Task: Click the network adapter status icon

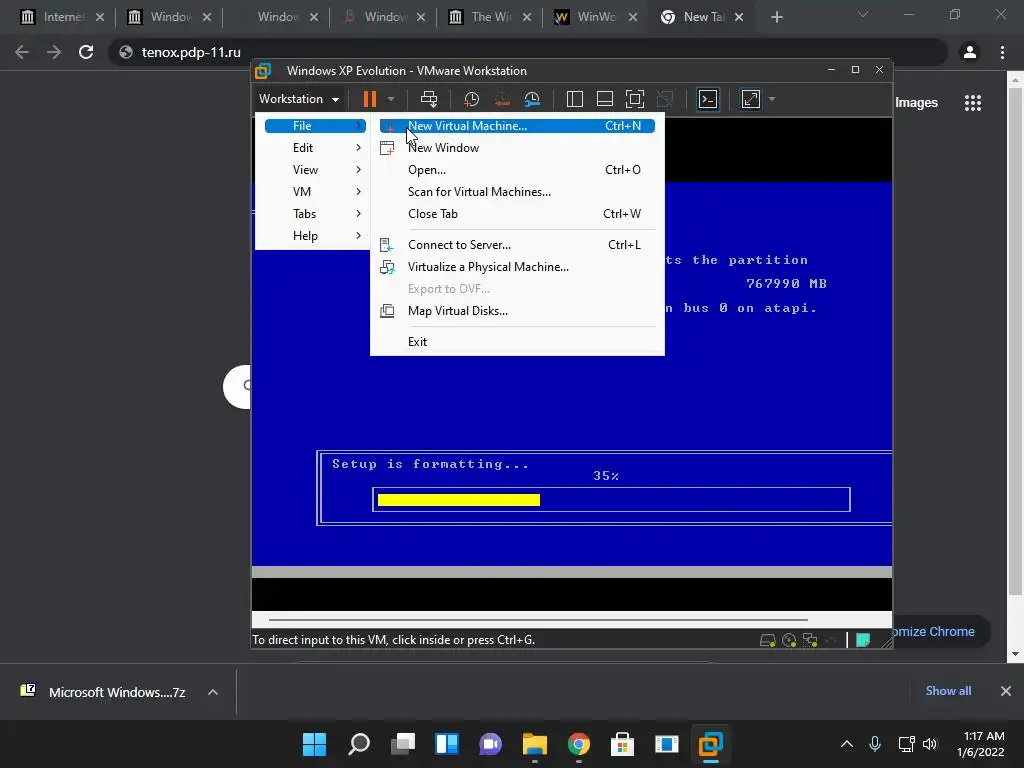Action: coord(810,640)
